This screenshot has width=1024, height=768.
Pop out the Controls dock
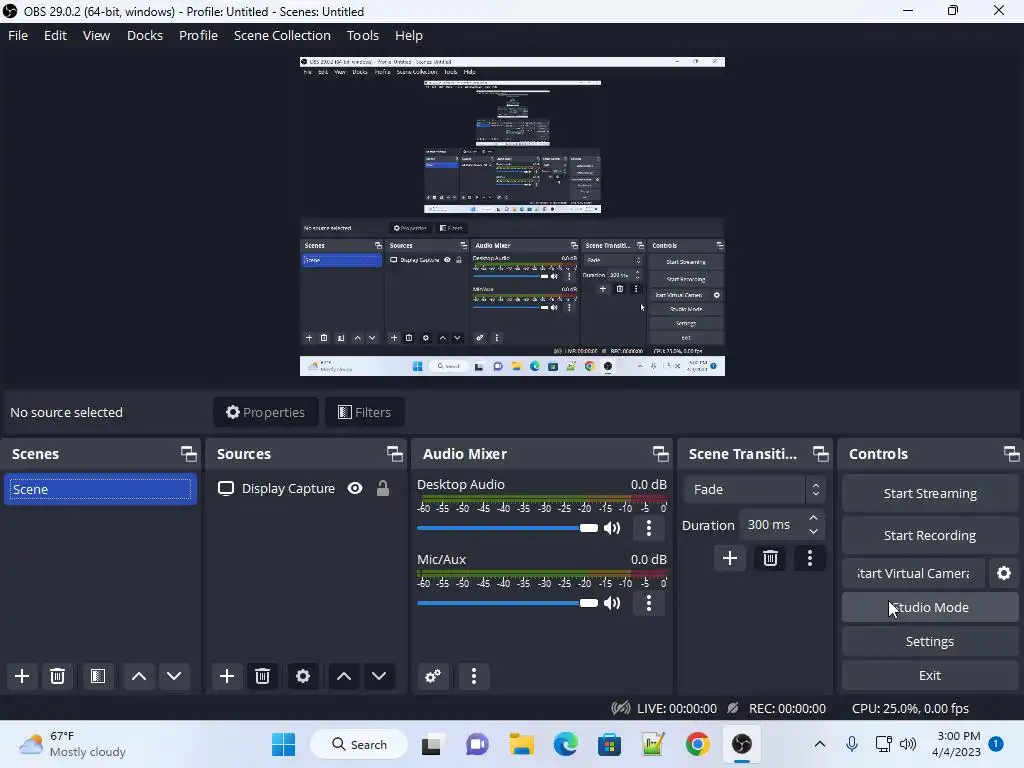click(x=1011, y=454)
